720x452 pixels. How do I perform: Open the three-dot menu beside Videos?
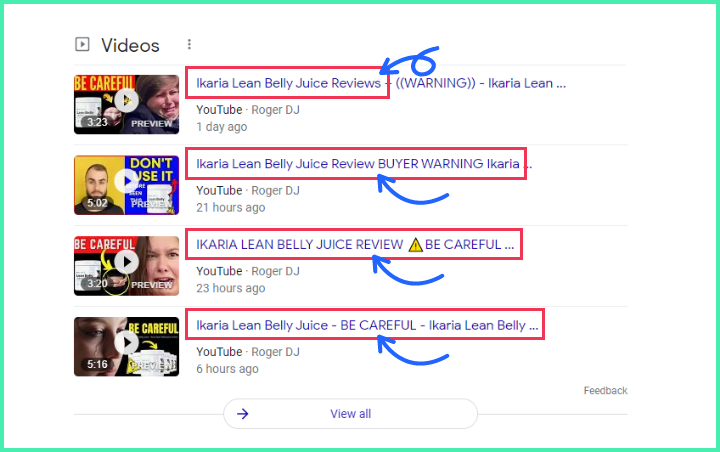click(189, 45)
